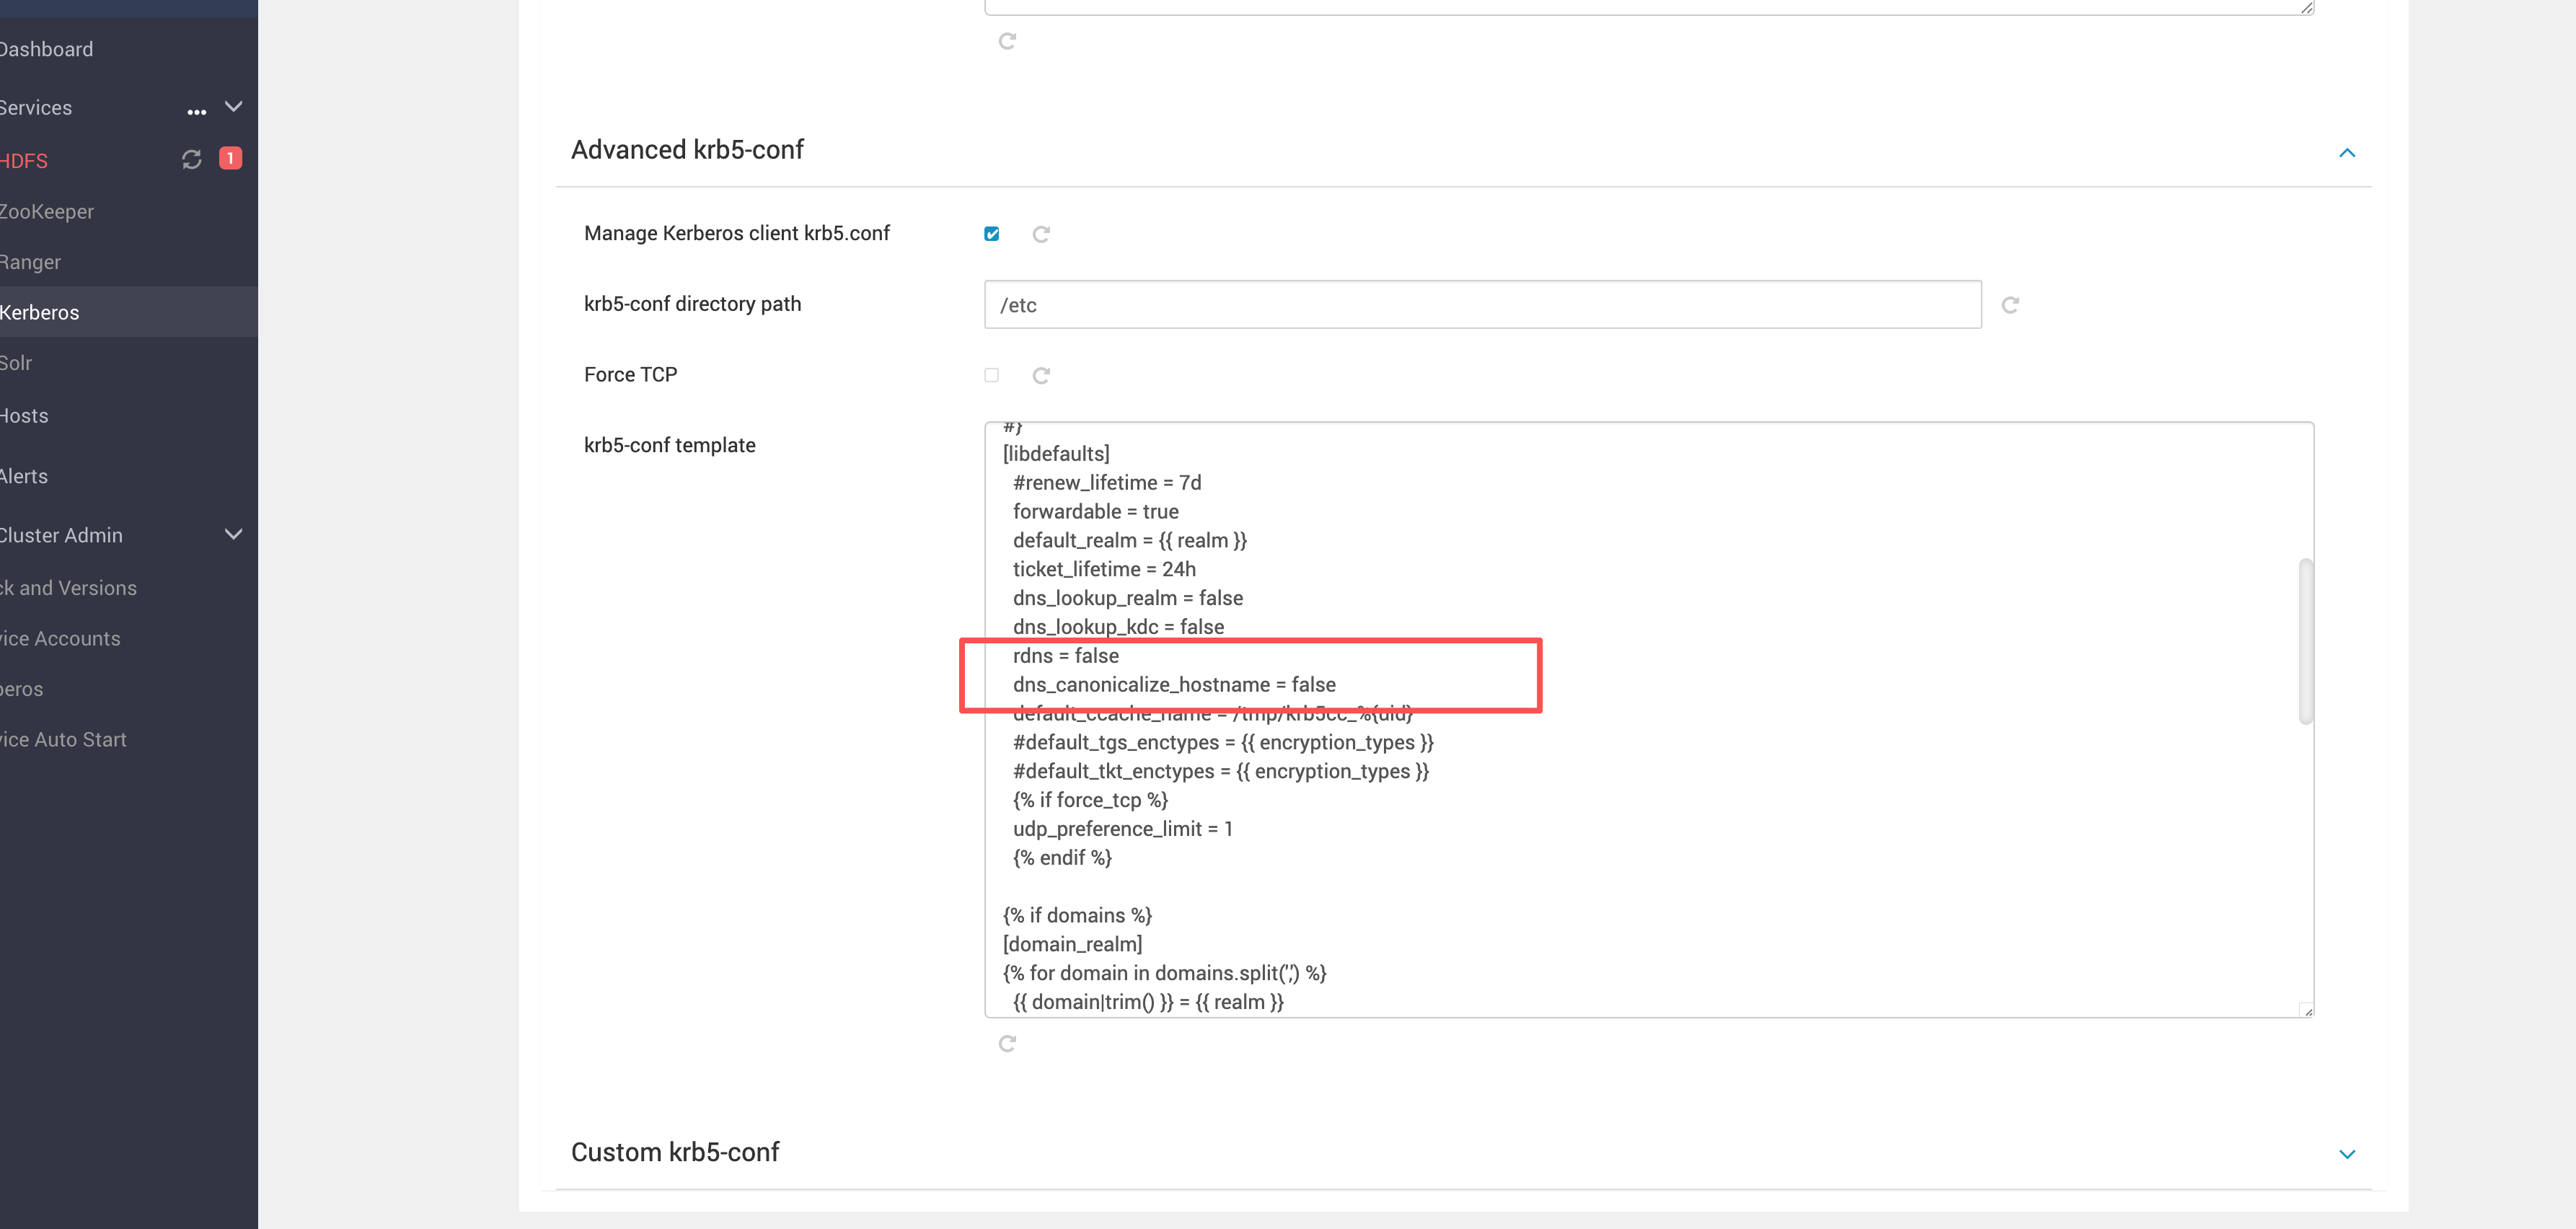Screen dimensions: 2576x1229
Task: Enable the Force TCP checkbox
Action: point(991,375)
